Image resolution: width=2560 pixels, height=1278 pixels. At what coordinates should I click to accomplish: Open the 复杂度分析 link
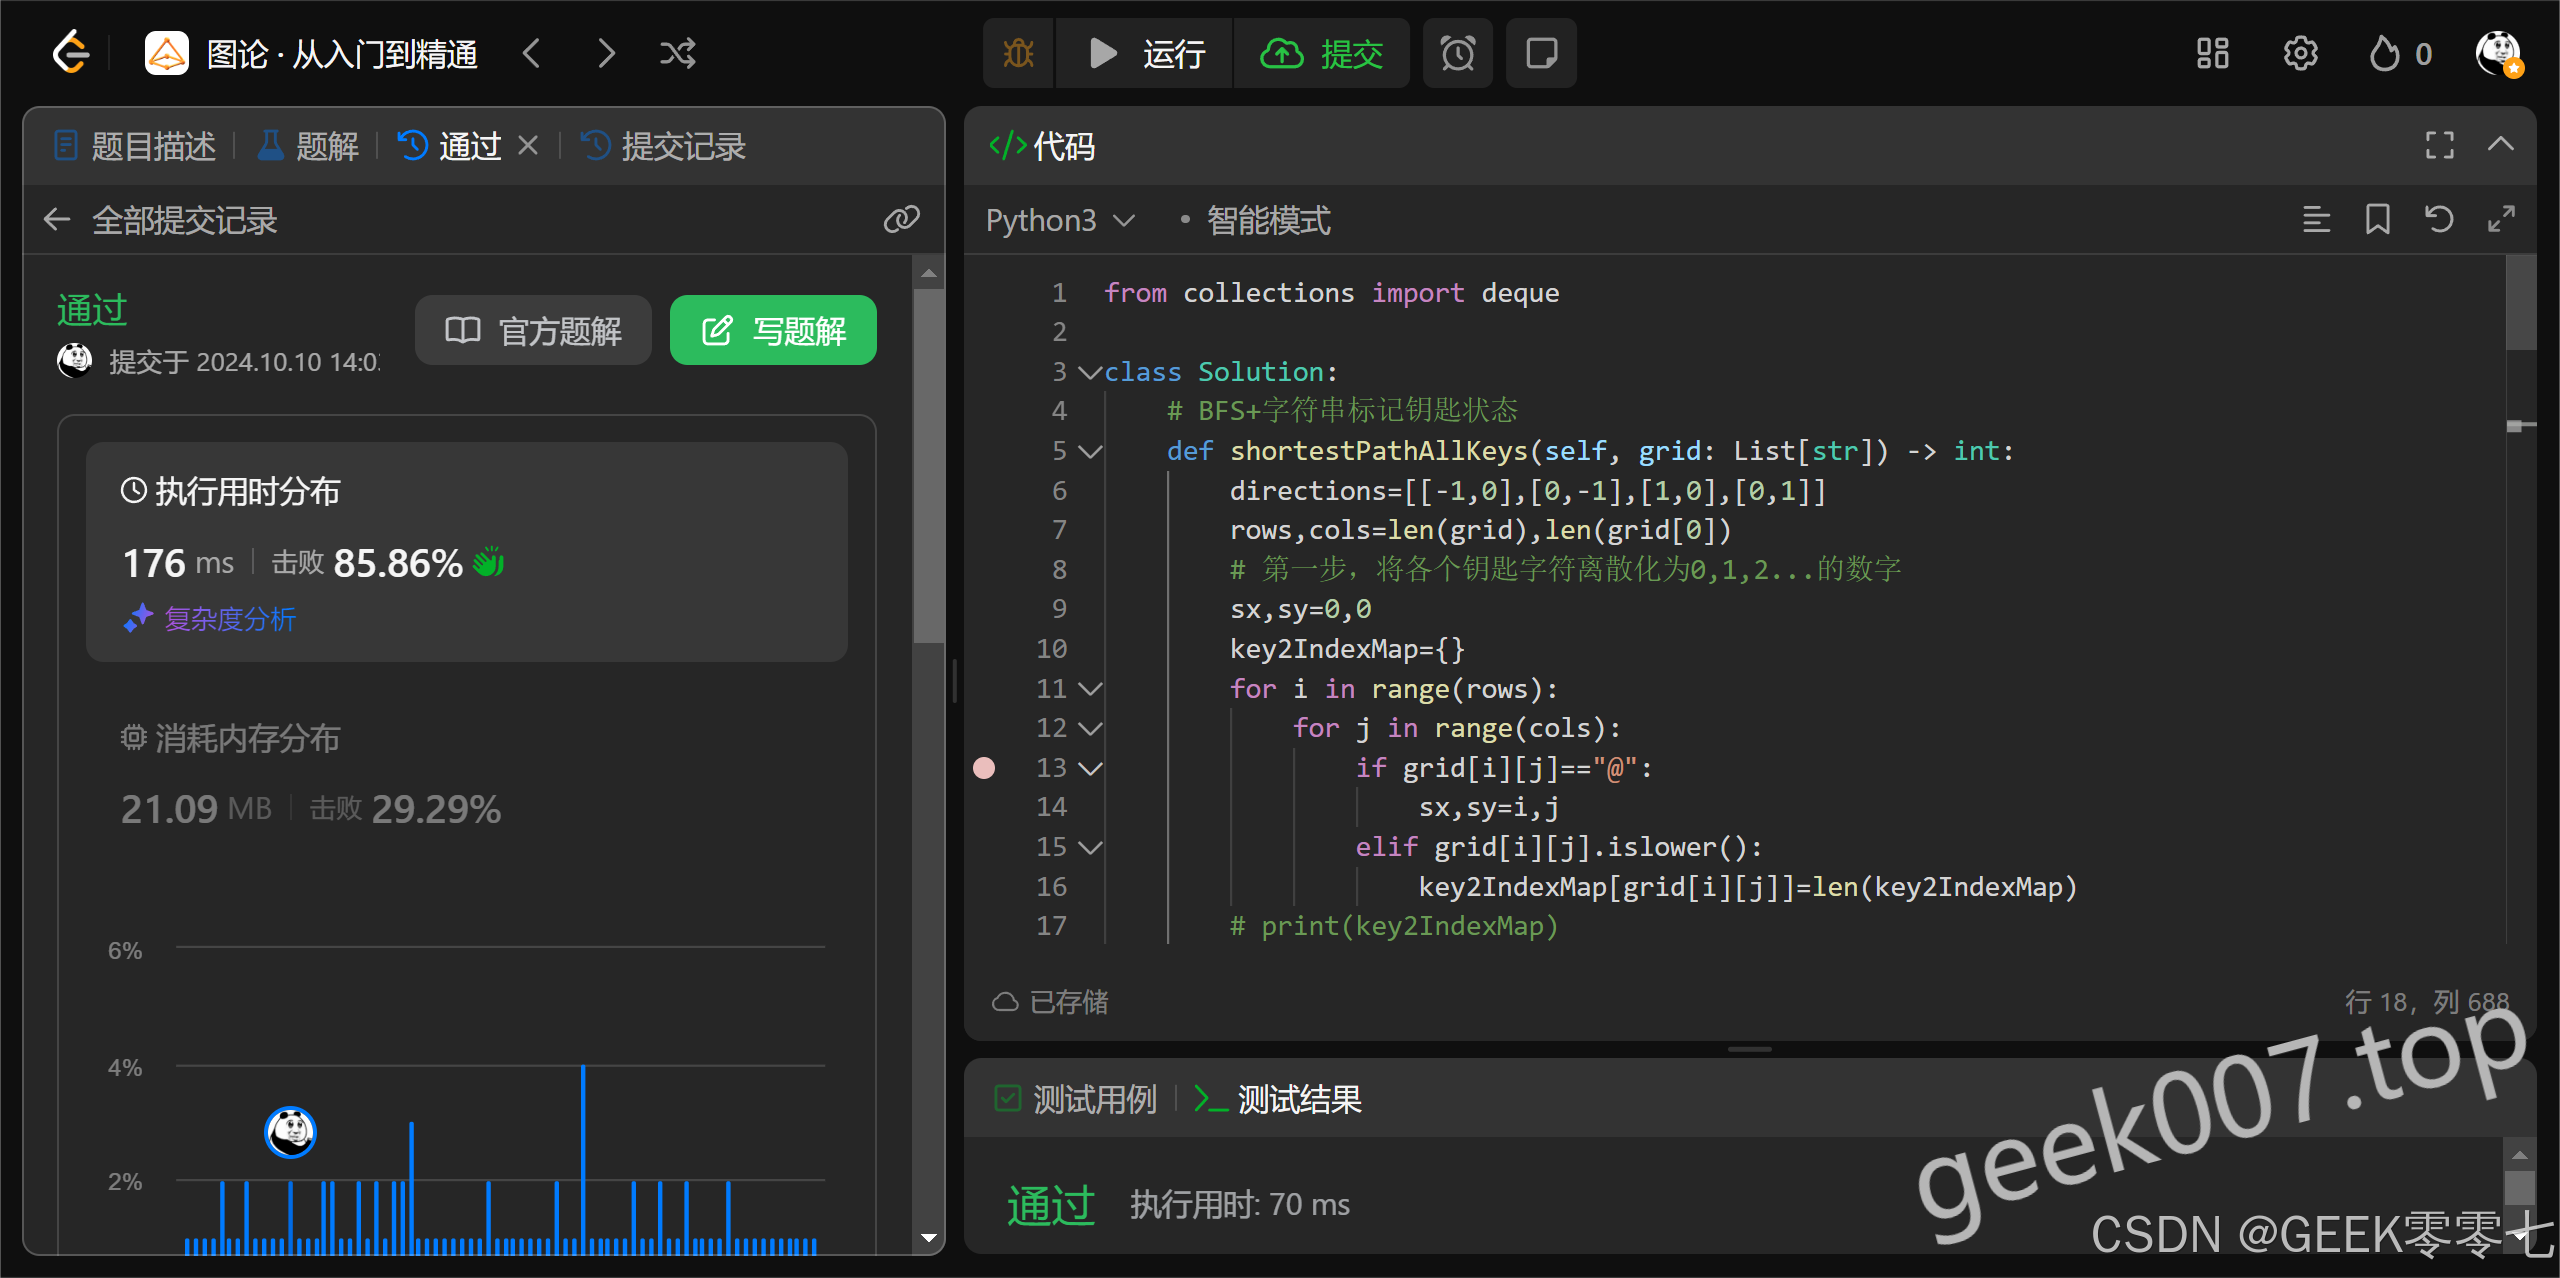(230, 619)
